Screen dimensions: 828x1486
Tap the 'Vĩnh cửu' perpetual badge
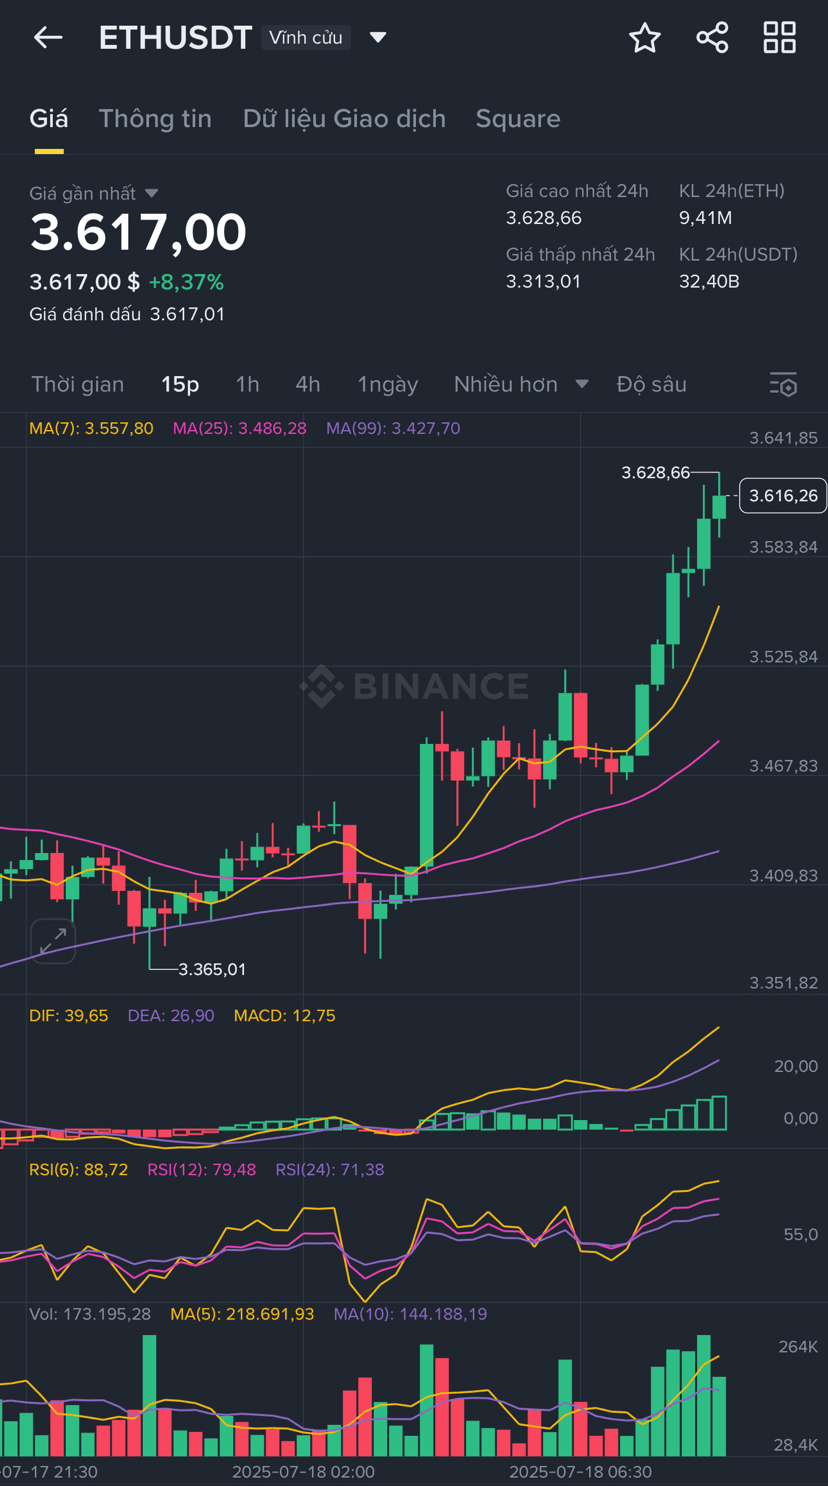(306, 37)
